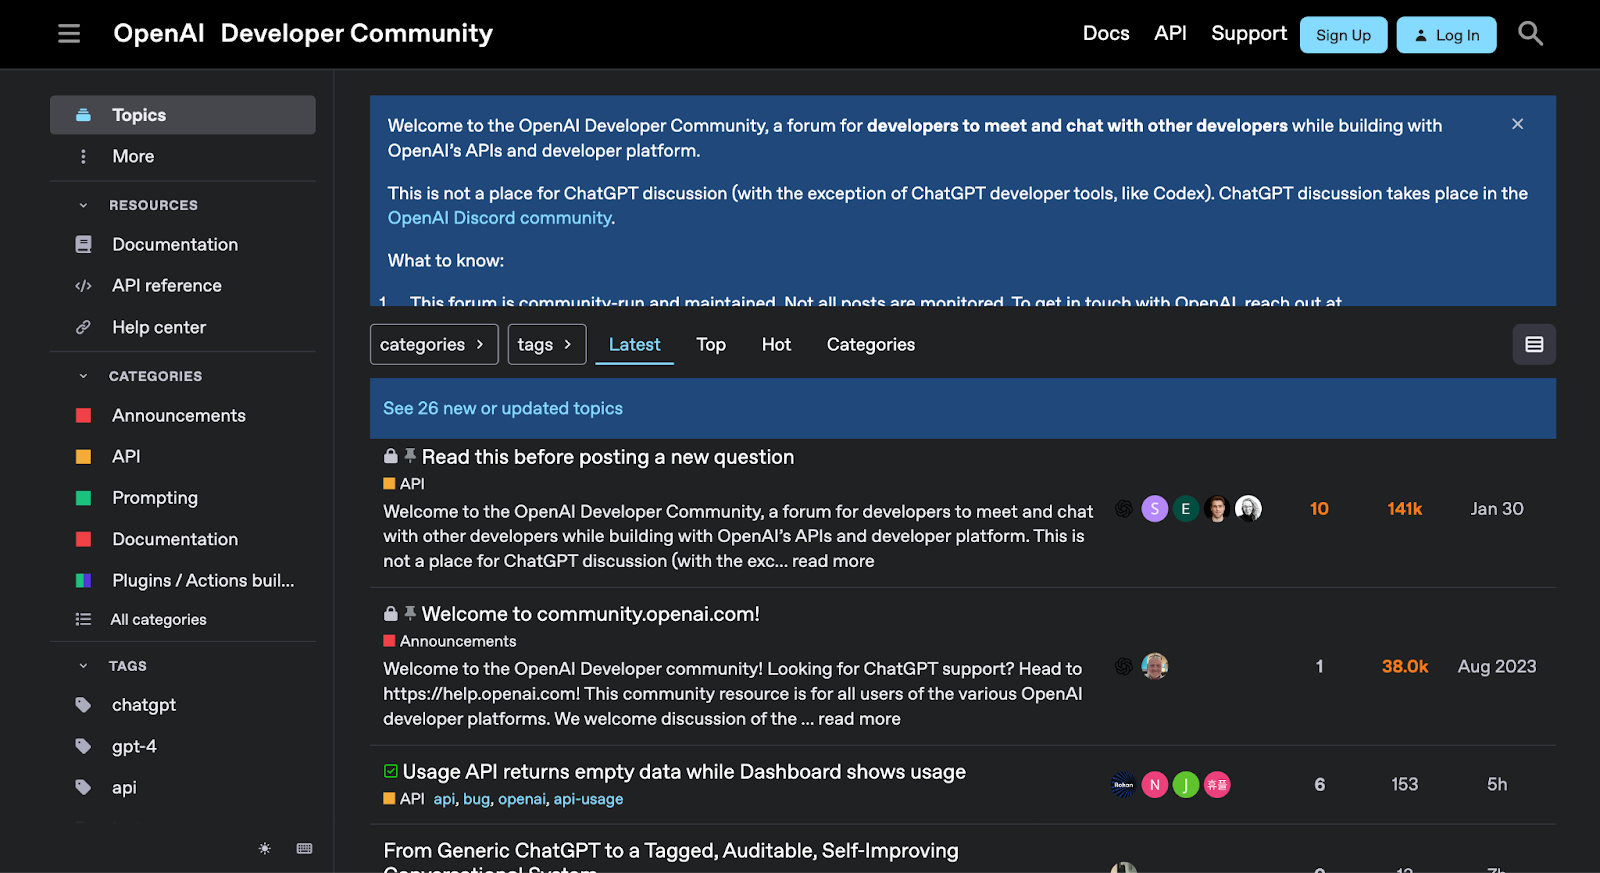Click the Documentation book icon under Resources
Viewport: 1600px width, 873px height.
84,245
